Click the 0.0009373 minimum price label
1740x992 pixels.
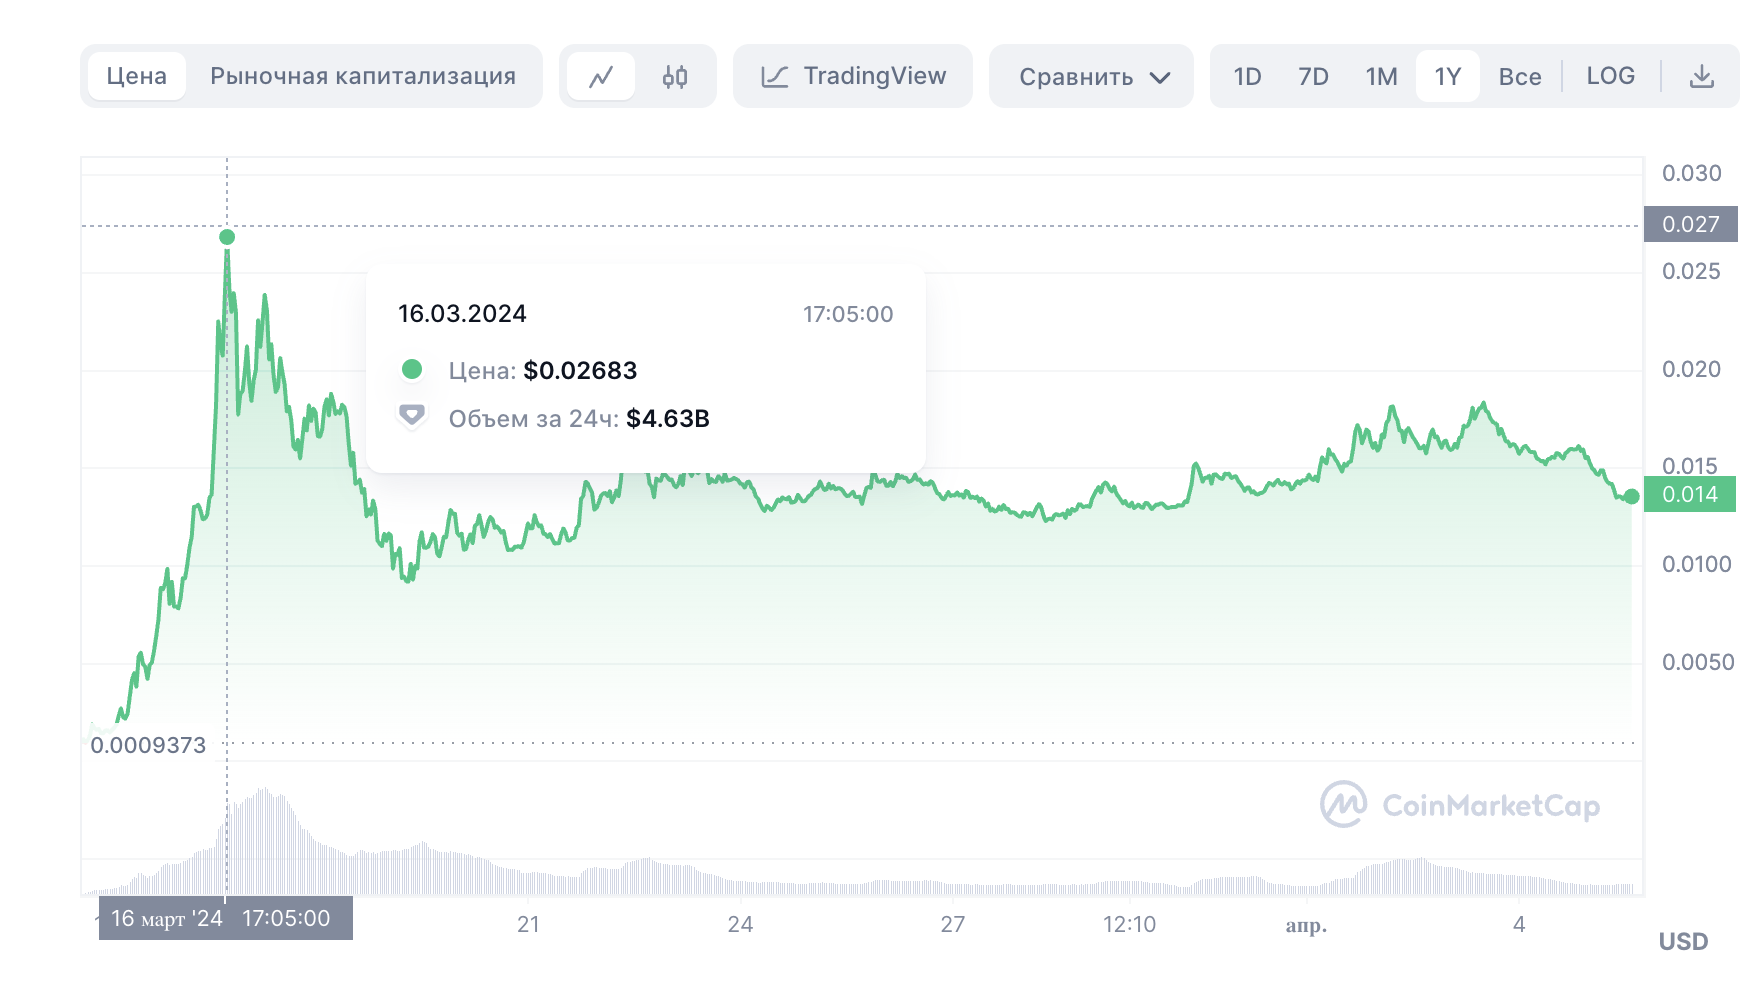coord(148,745)
